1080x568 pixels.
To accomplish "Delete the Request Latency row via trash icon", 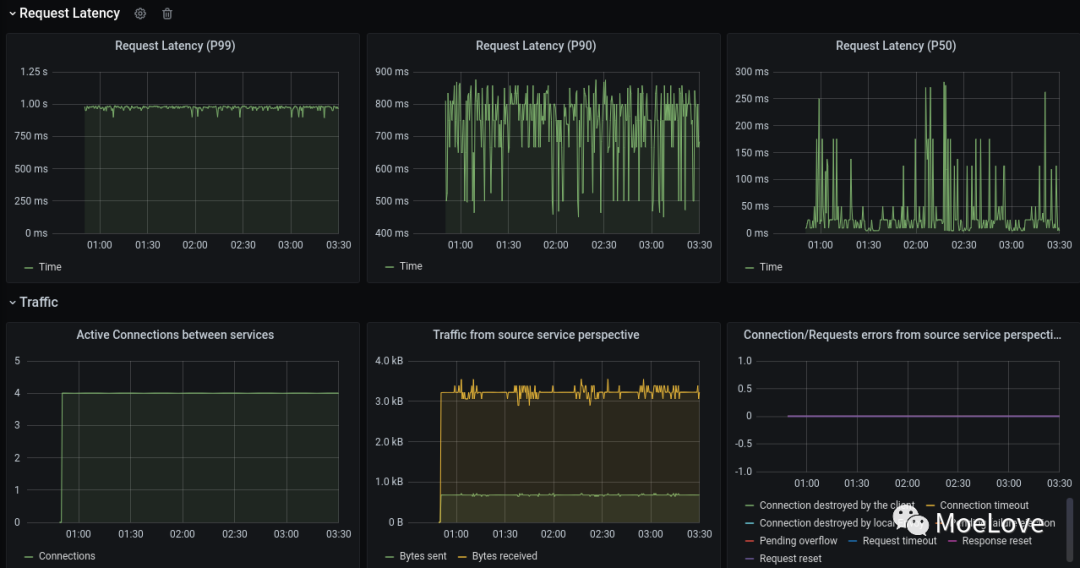I will click(x=167, y=14).
